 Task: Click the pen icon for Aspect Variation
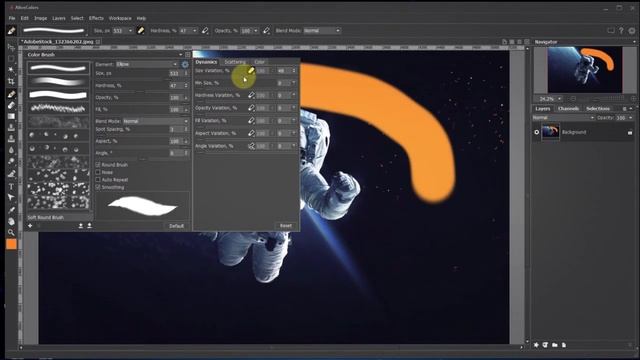point(251,133)
